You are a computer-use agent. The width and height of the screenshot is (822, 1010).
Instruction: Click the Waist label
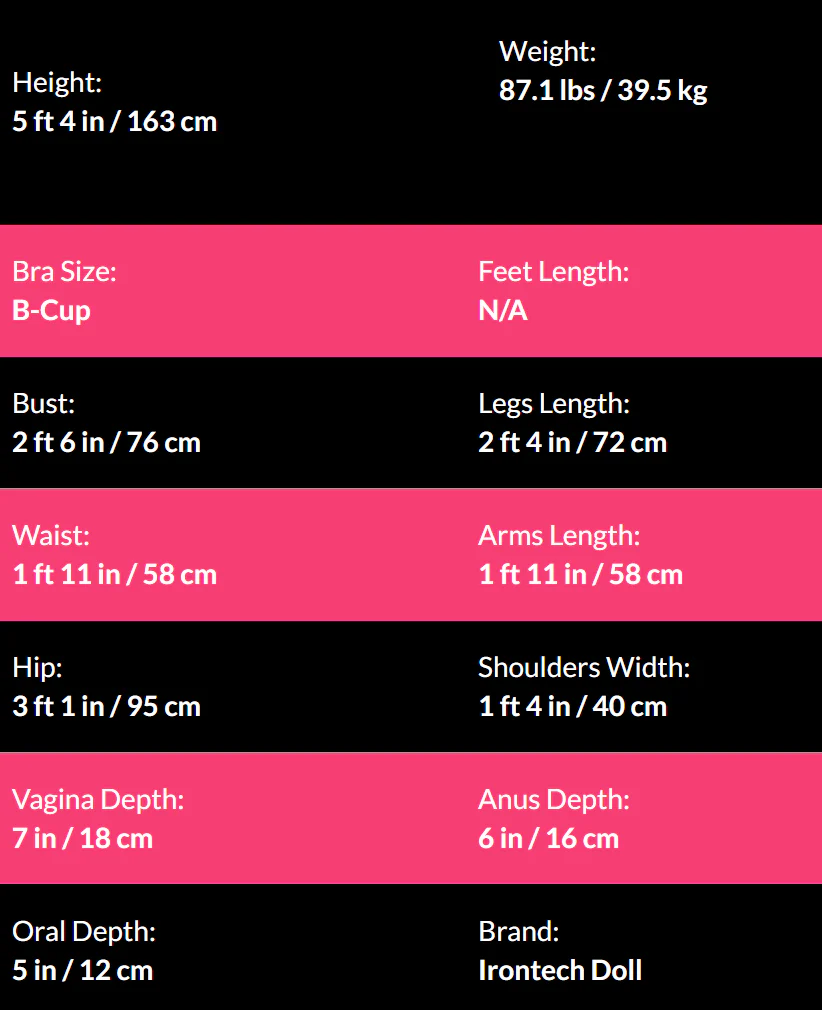50,536
